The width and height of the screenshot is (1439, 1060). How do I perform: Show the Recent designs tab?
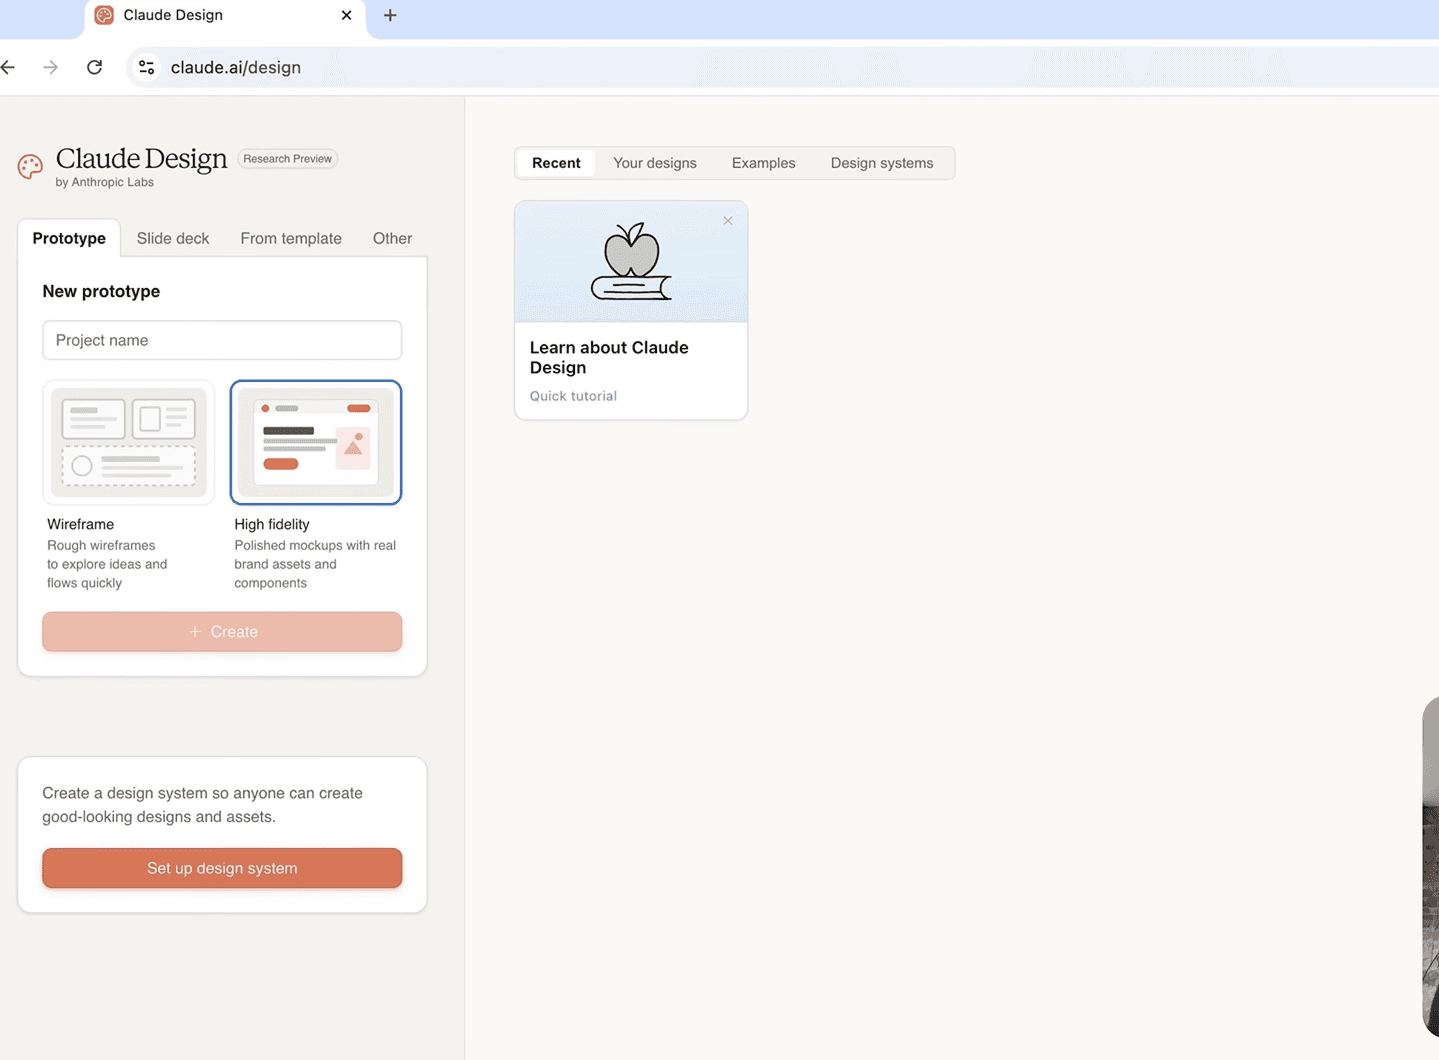point(556,163)
